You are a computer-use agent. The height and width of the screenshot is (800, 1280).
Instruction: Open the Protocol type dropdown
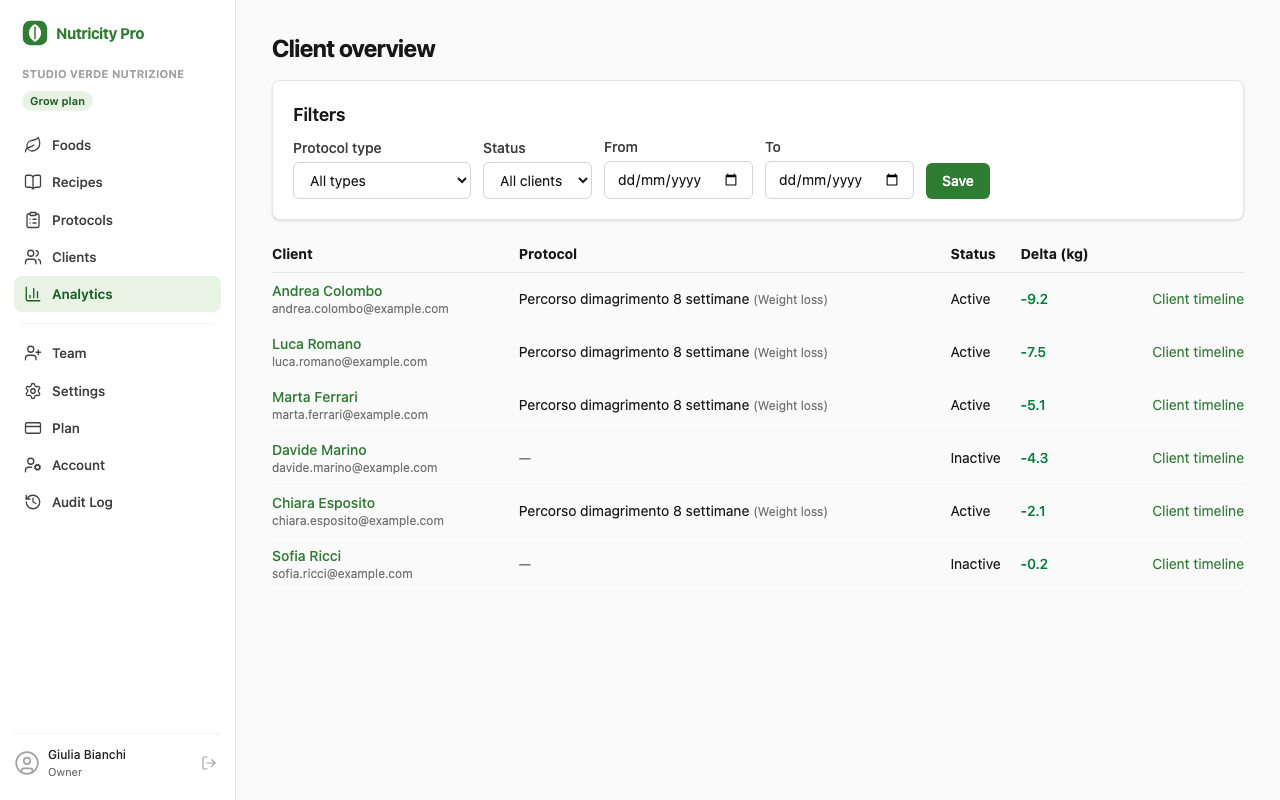(382, 181)
